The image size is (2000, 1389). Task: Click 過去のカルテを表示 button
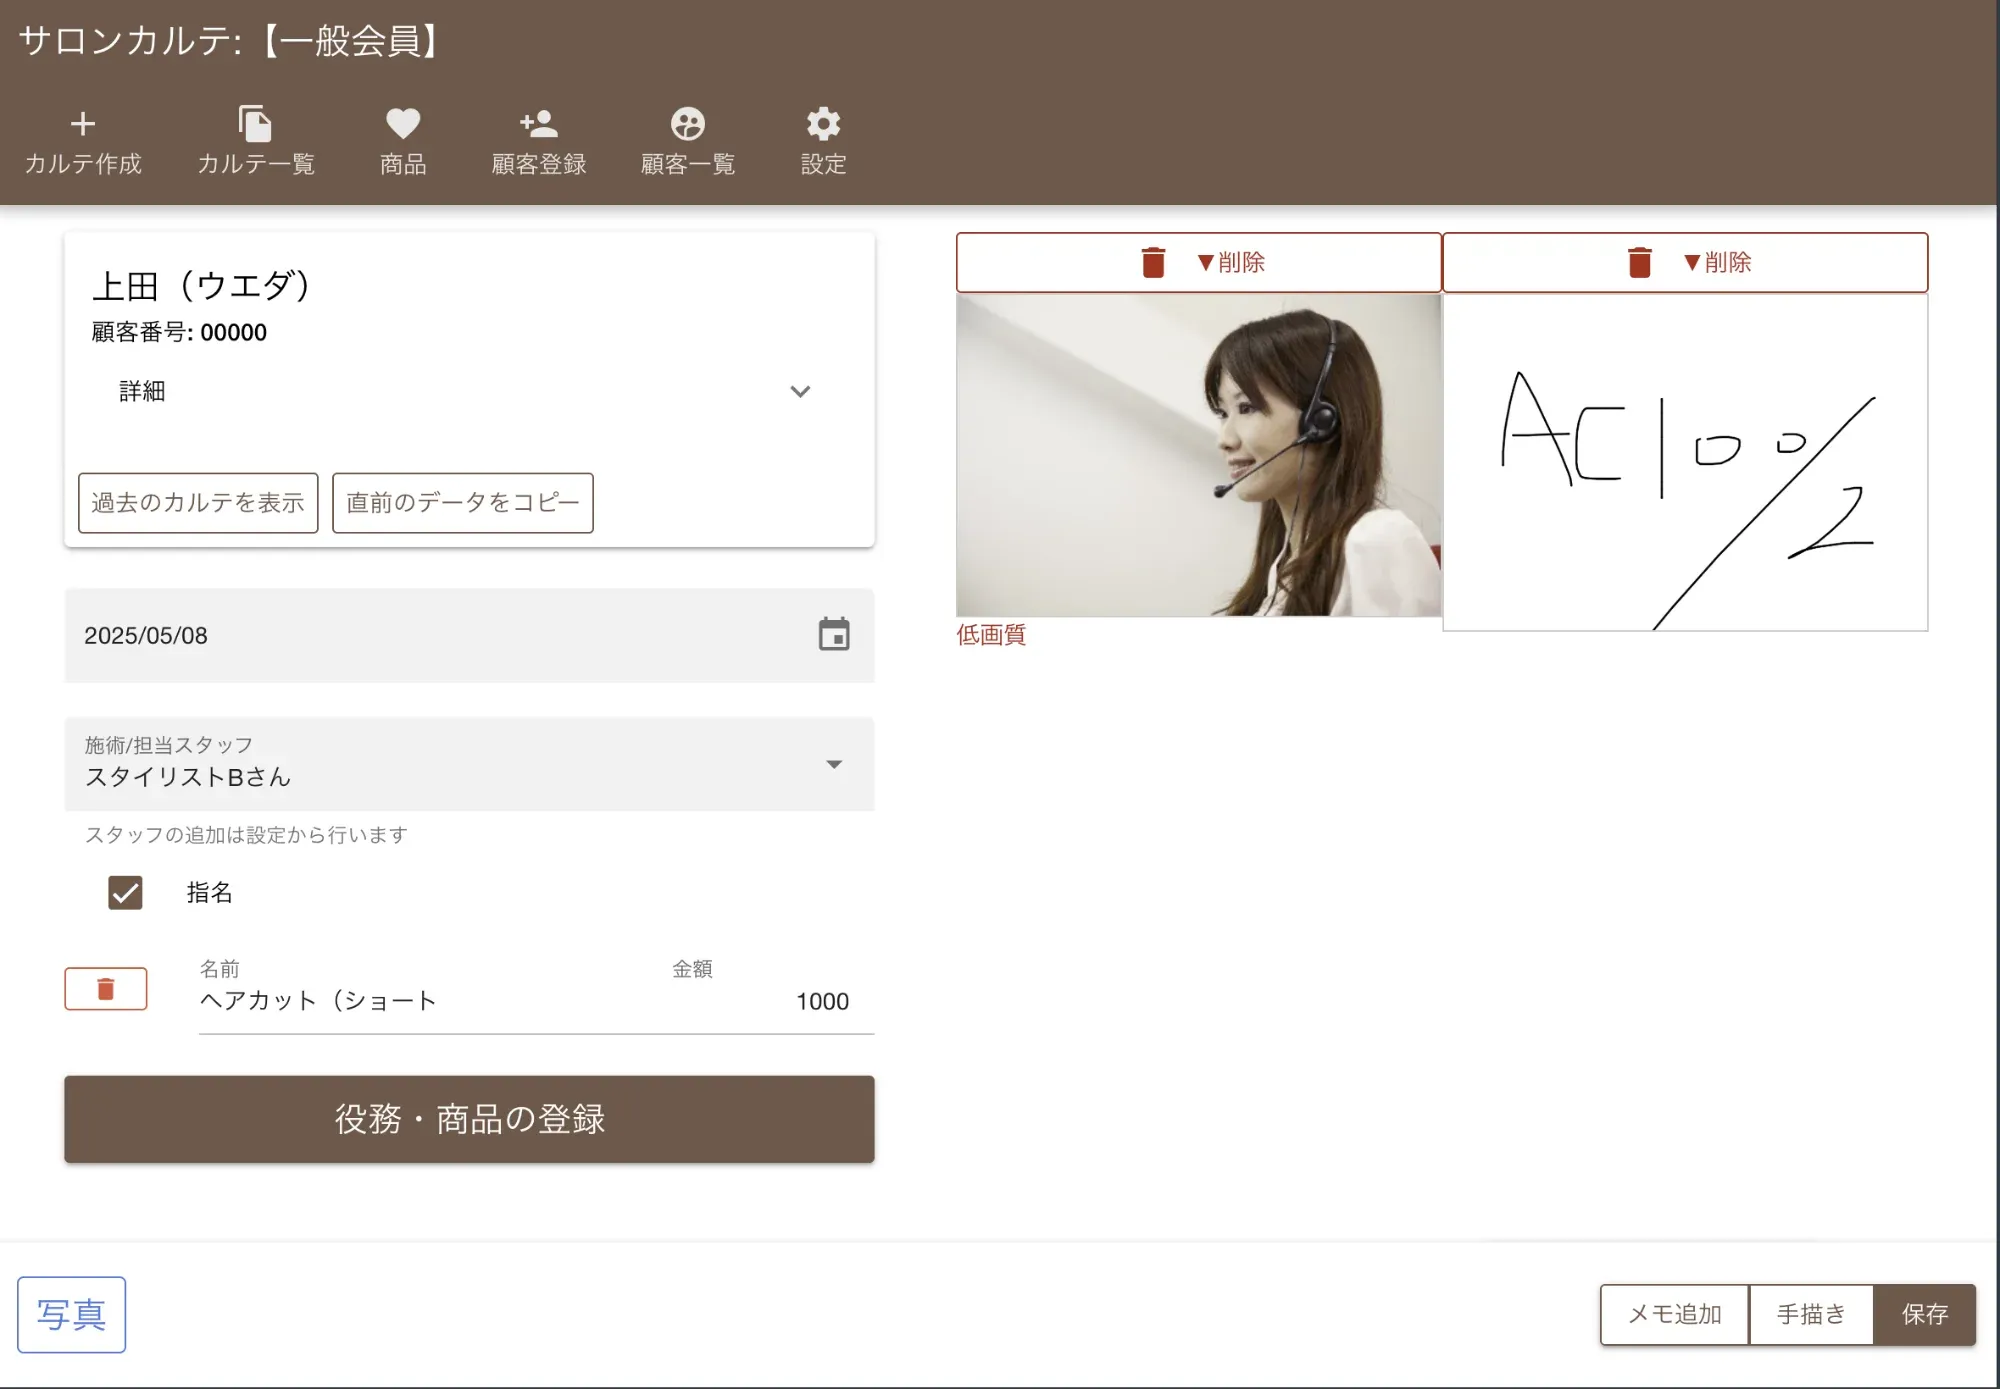198,503
